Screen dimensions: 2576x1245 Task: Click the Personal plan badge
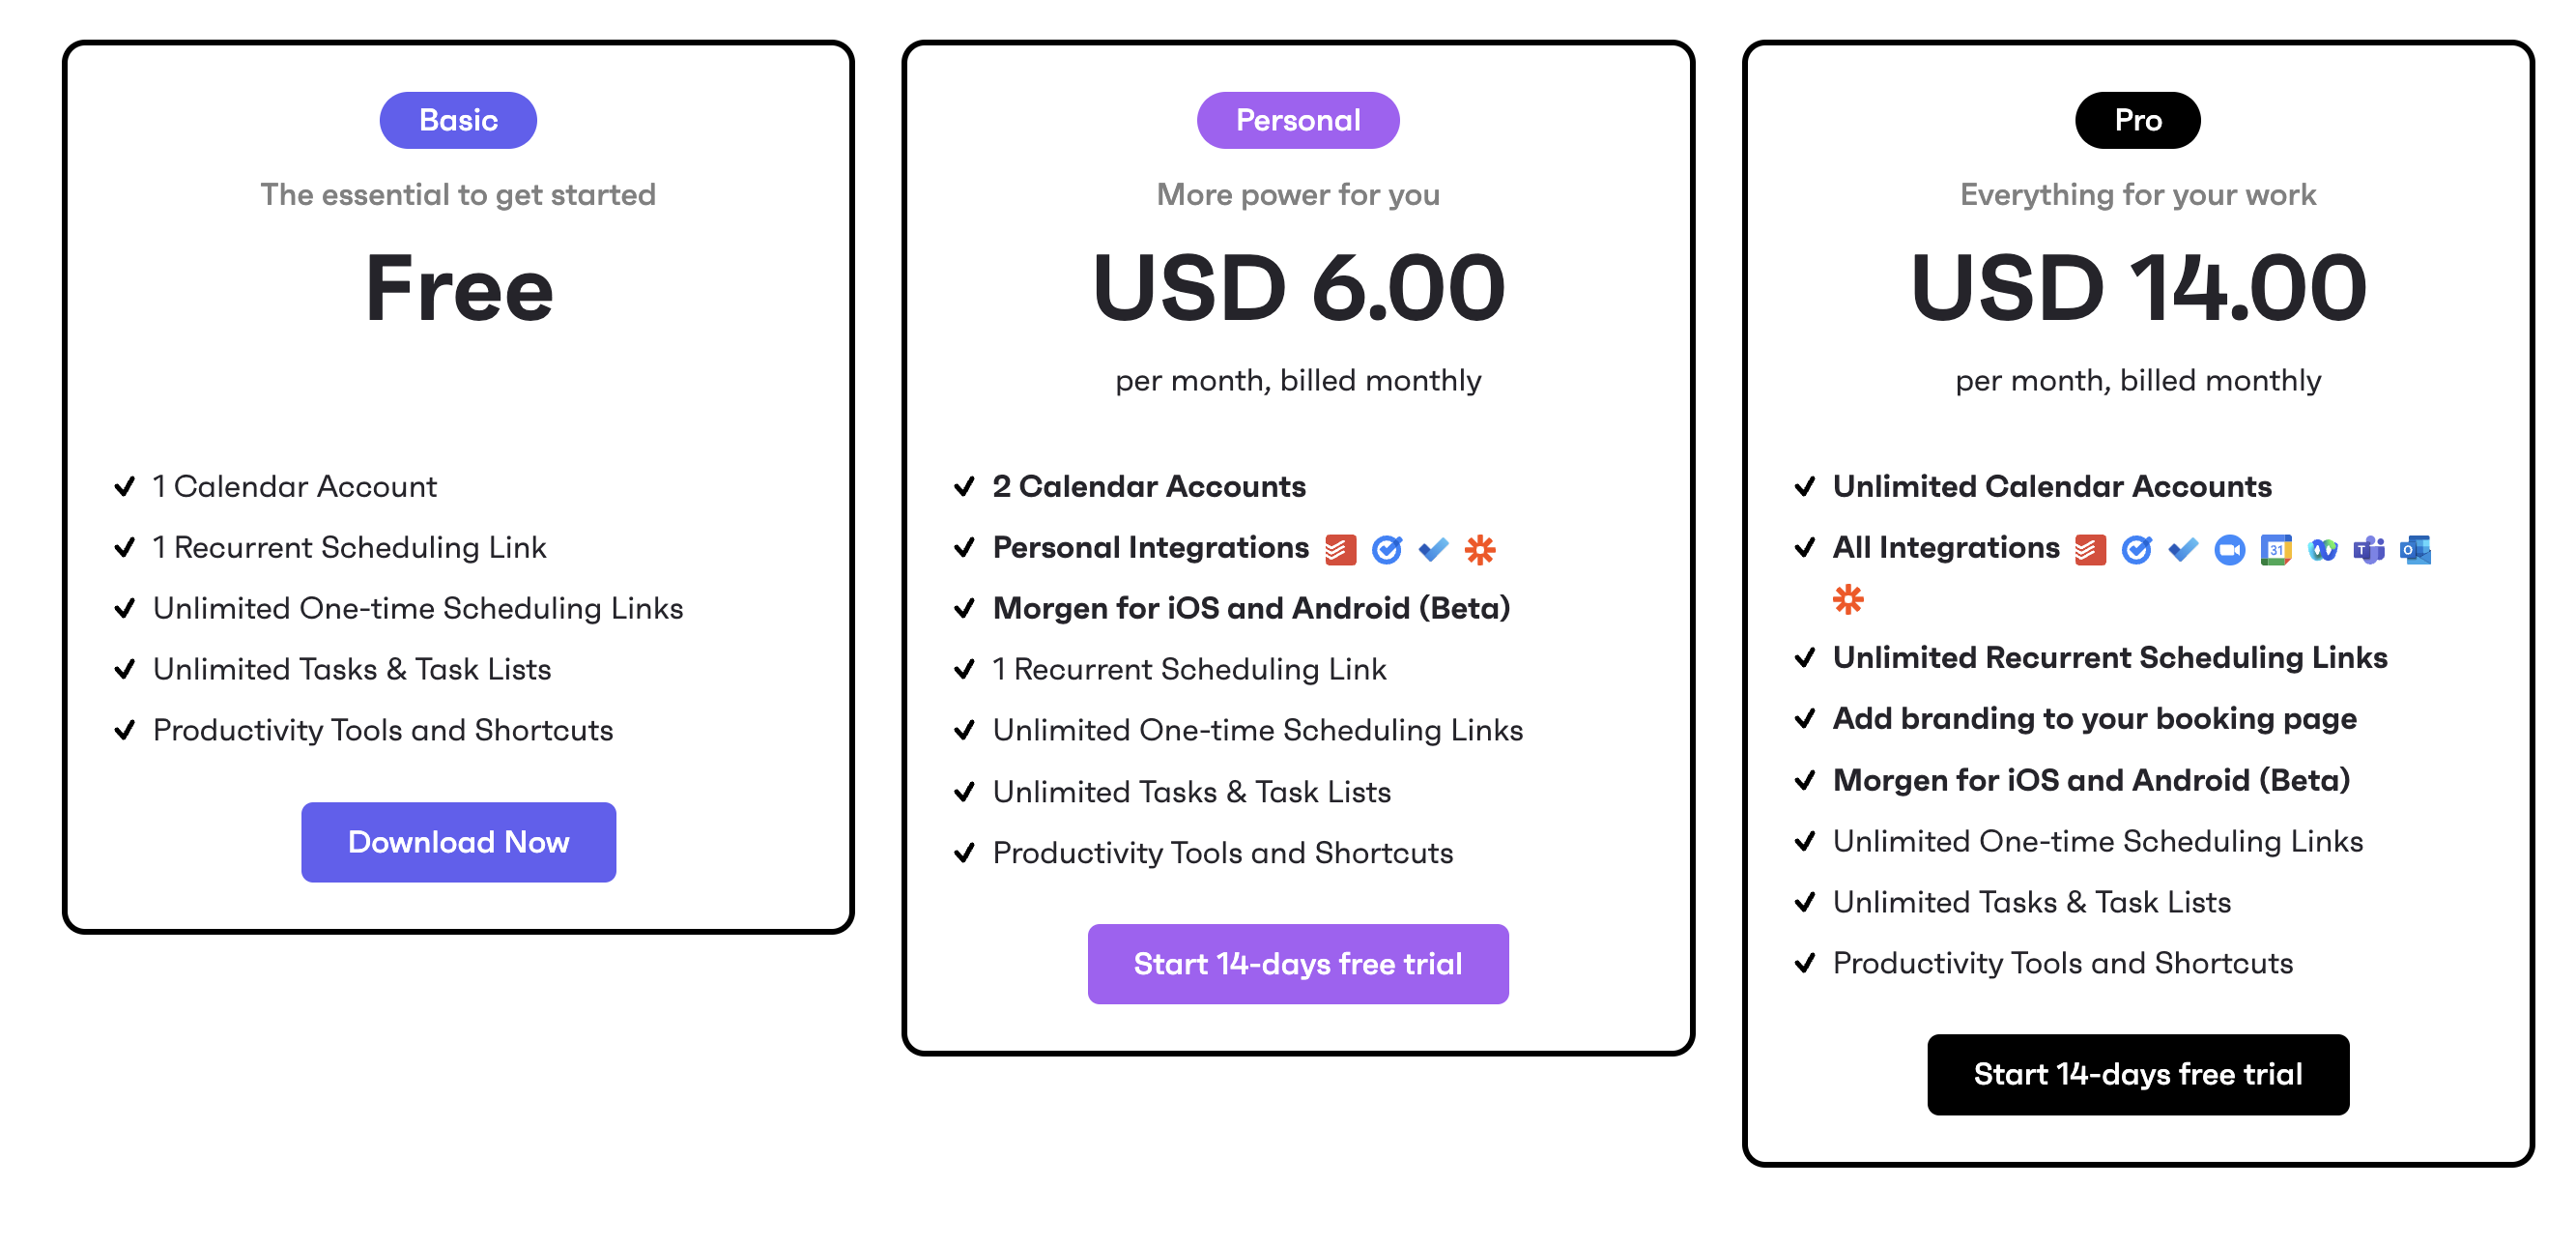pos(1297,119)
